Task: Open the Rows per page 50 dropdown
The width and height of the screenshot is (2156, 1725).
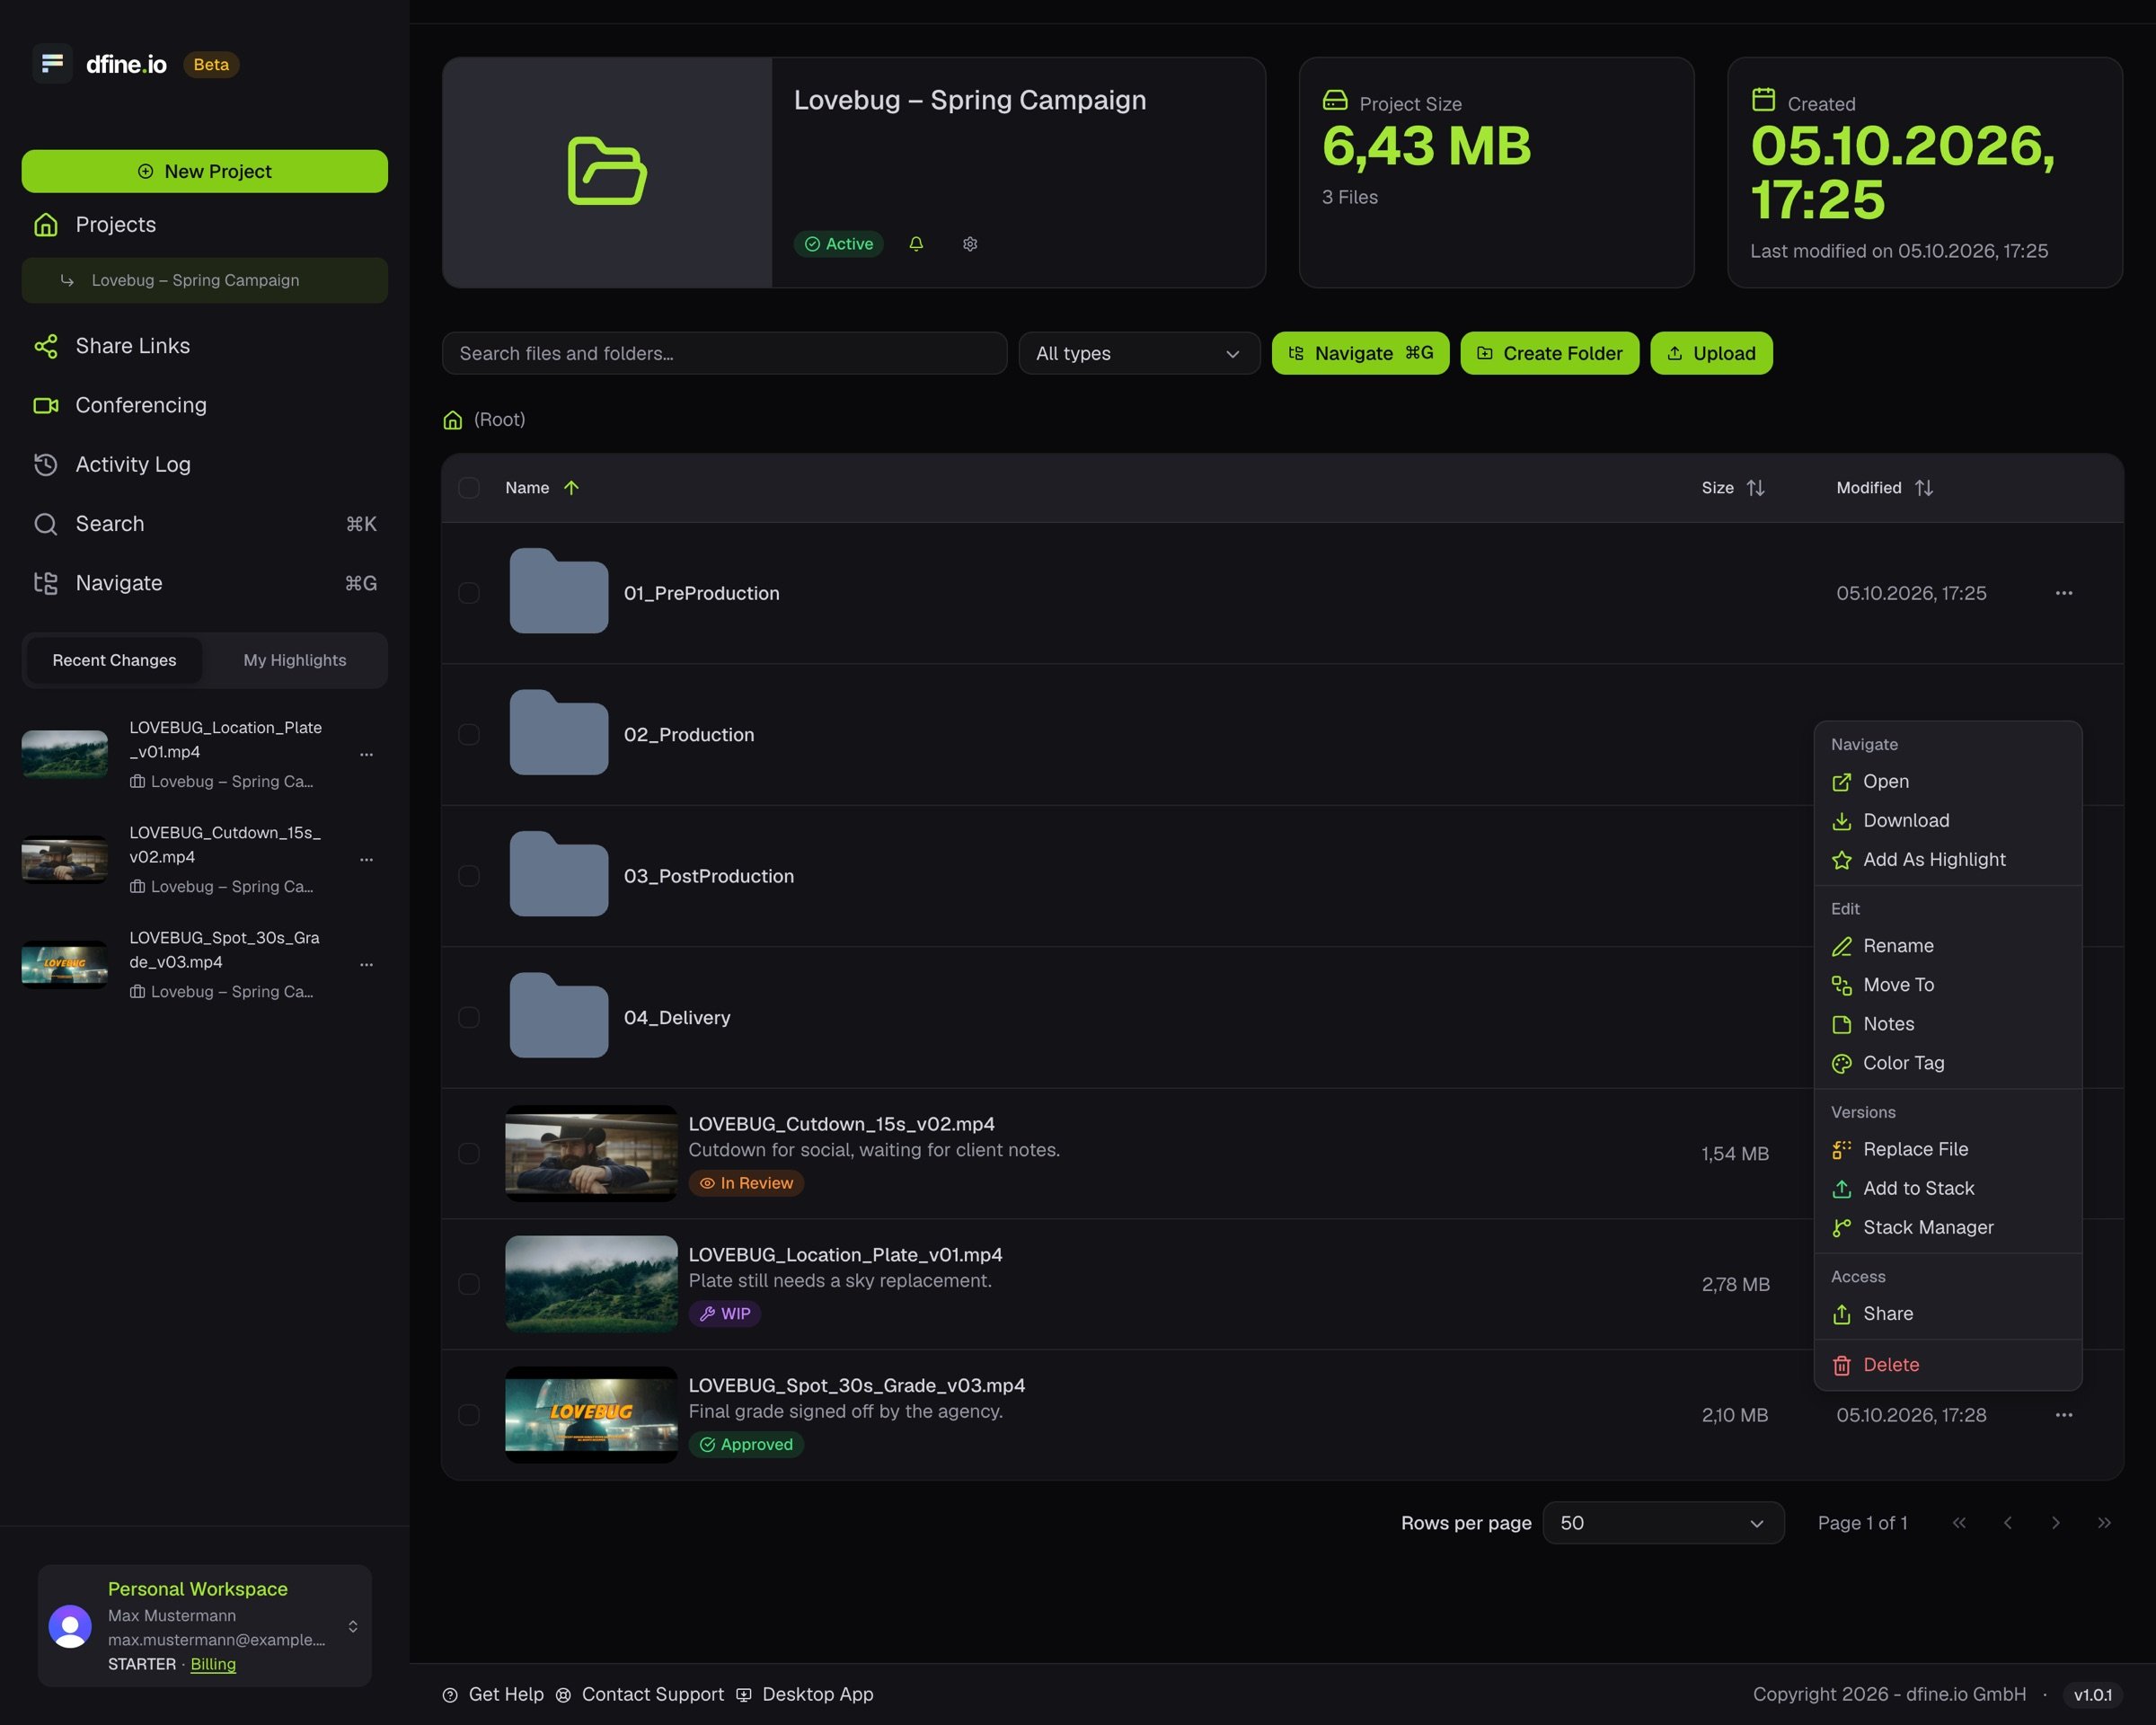Action: click(x=1663, y=1523)
